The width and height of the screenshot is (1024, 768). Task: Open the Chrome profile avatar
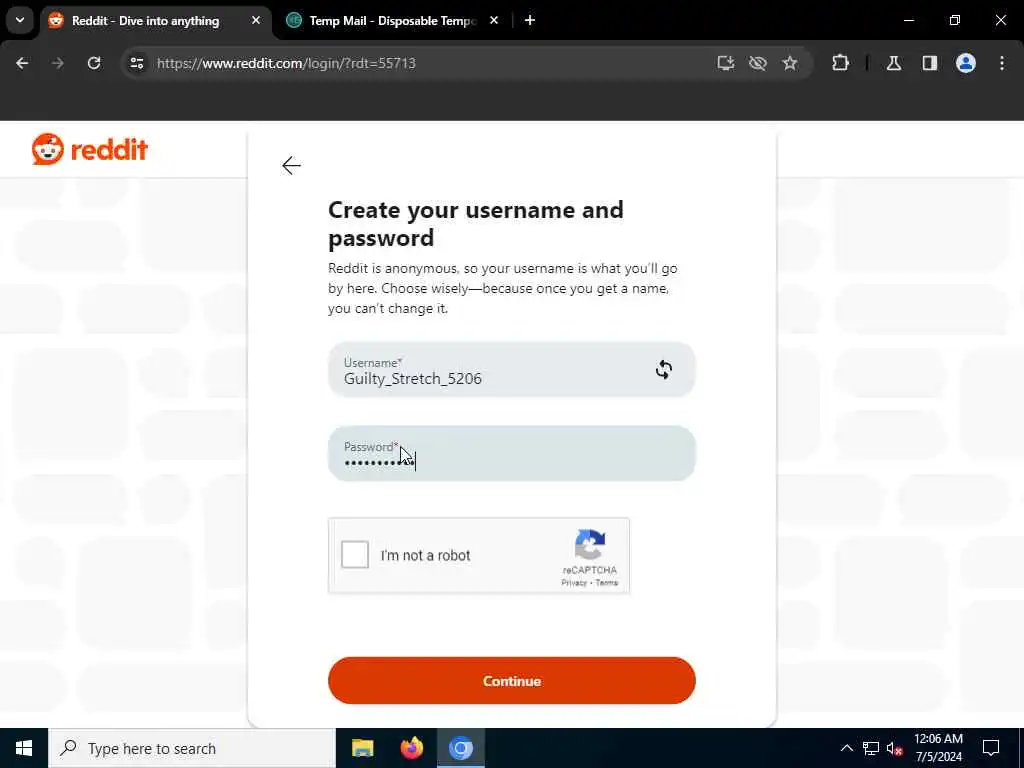pos(966,63)
